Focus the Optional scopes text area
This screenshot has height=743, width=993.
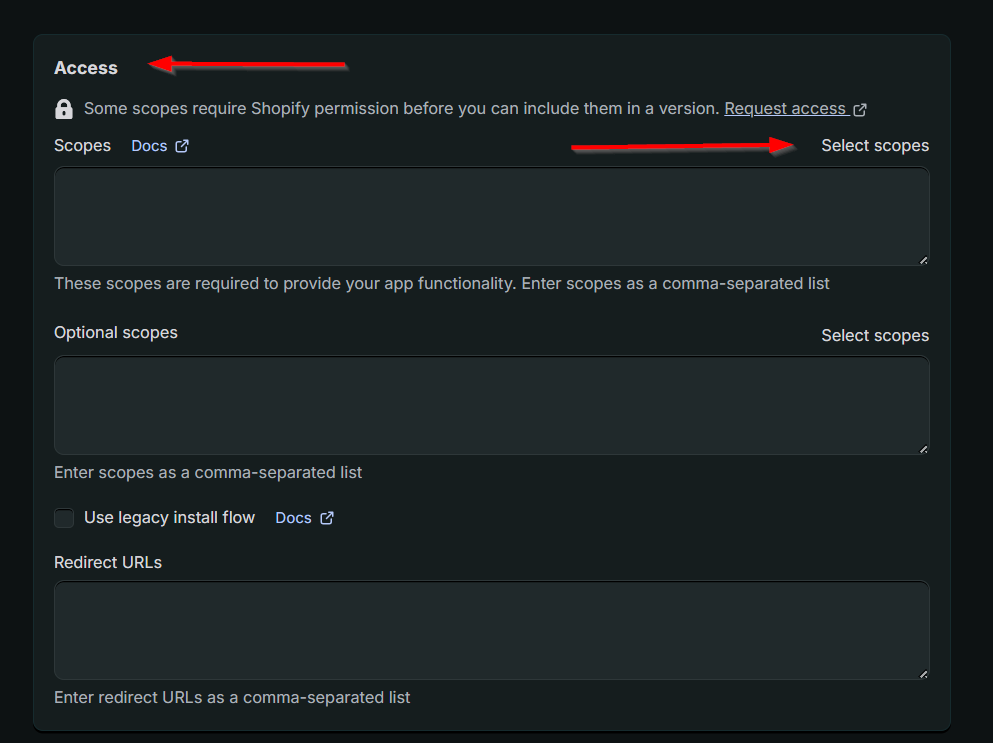click(491, 405)
